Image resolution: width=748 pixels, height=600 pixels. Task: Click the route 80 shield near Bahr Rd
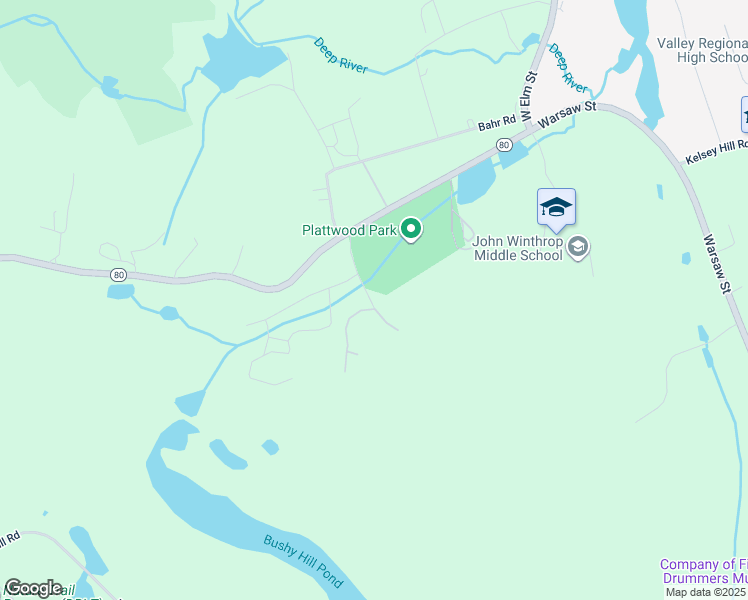click(x=504, y=145)
